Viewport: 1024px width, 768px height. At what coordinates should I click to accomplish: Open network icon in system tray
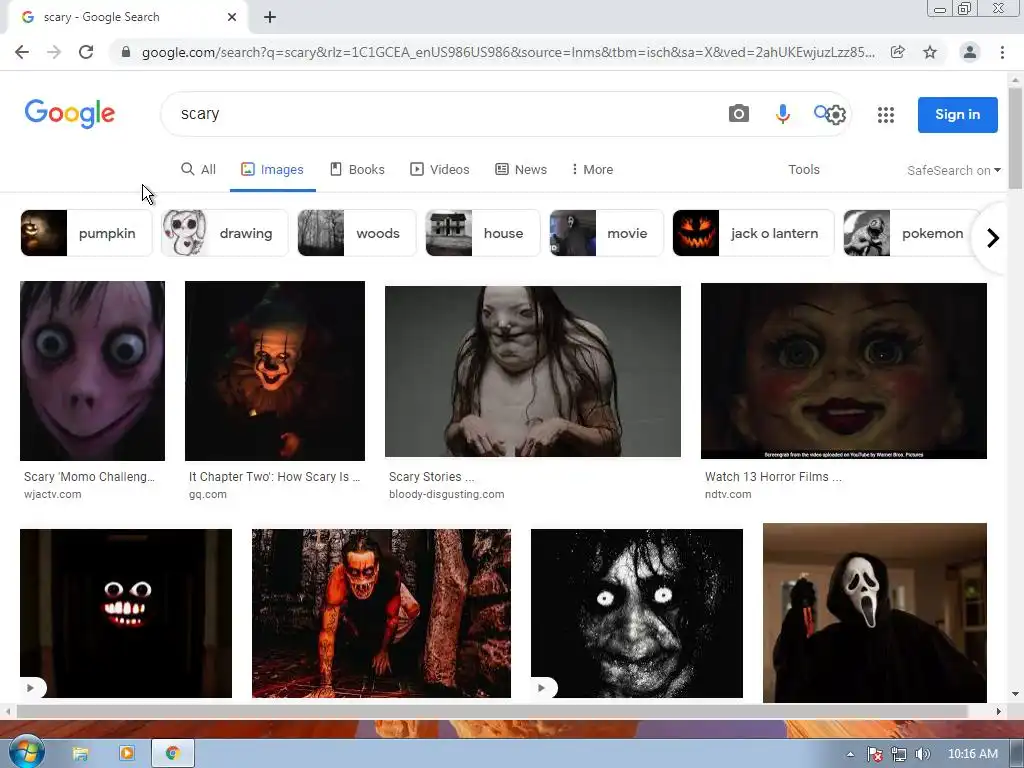[x=899, y=754]
